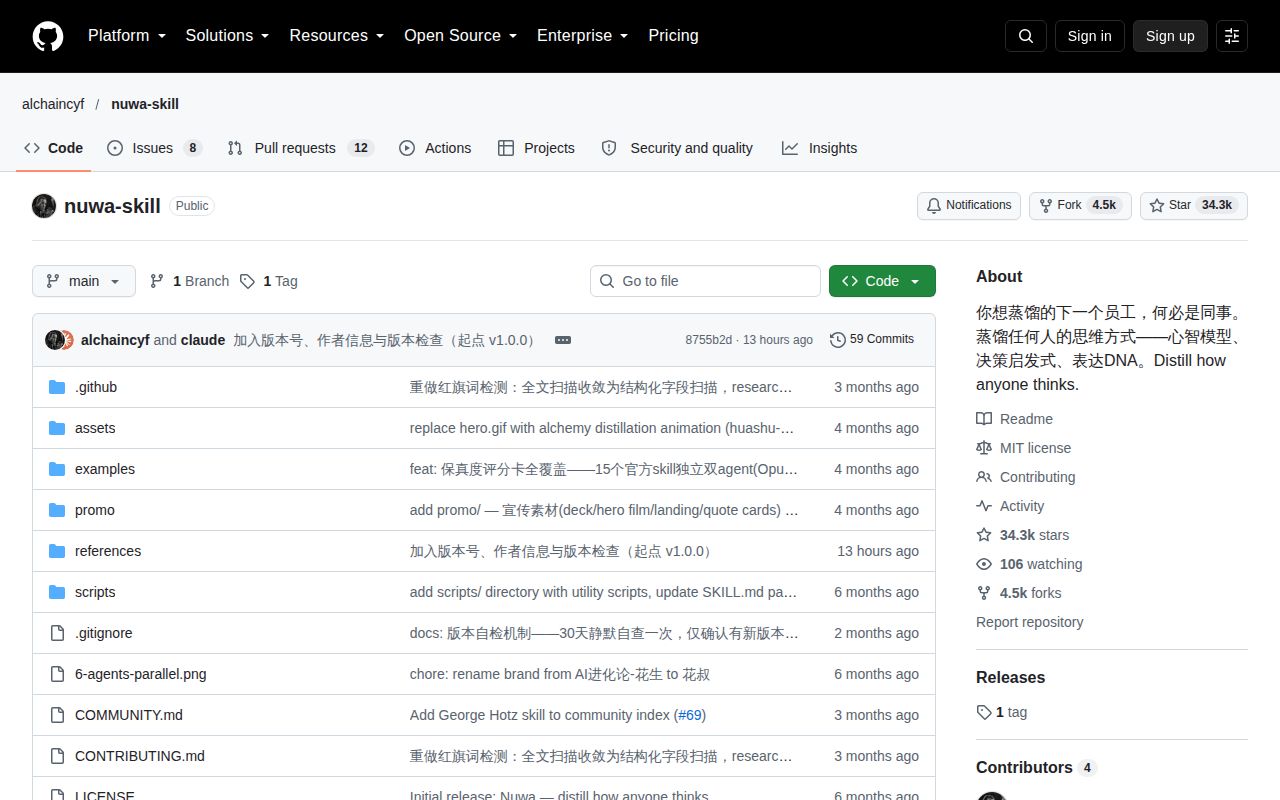Click Sign in
Screen dimensions: 1280x800
click(1089, 36)
